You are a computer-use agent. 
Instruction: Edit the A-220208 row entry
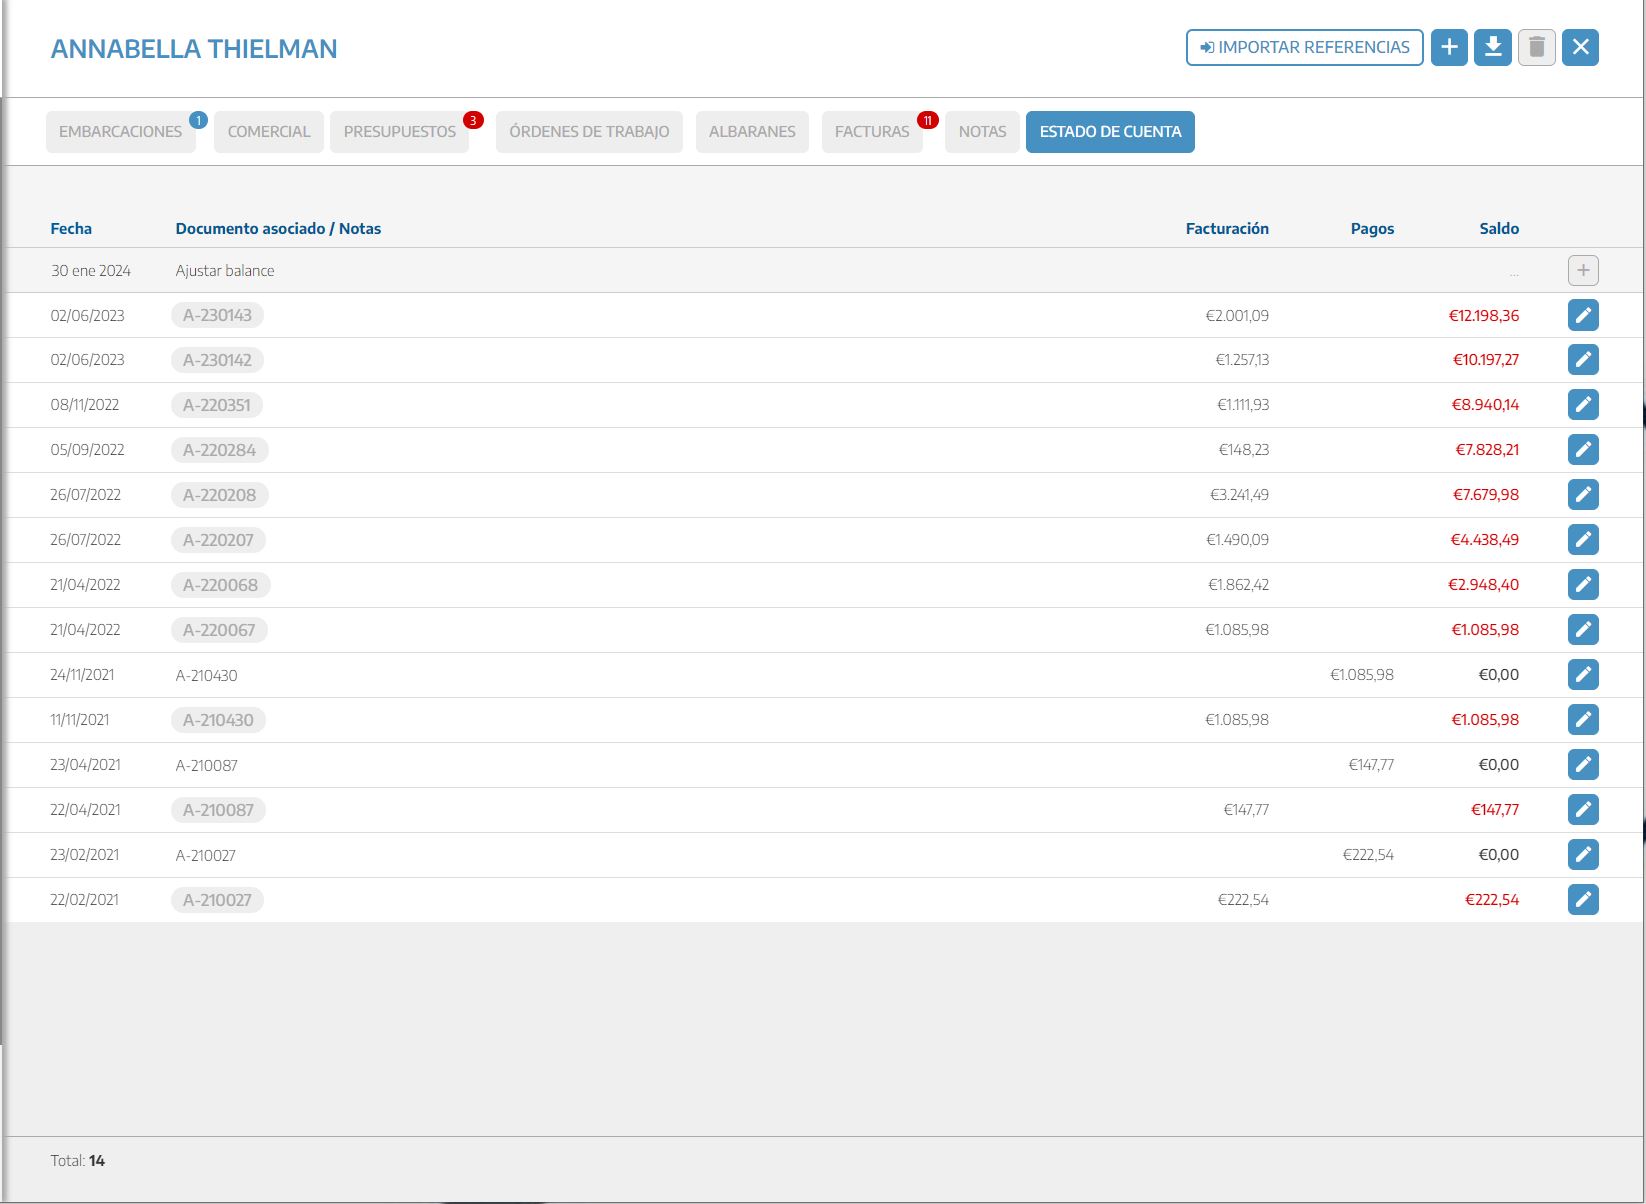pos(1583,495)
